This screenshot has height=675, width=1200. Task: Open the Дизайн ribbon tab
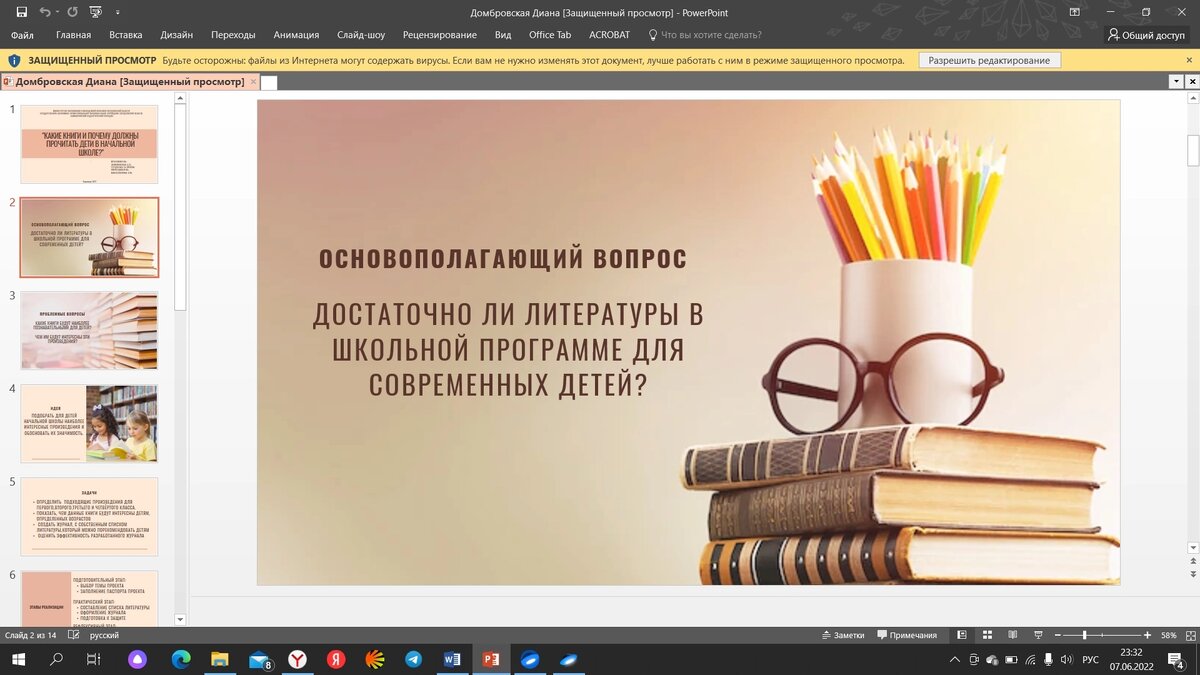[x=177, y=34]
